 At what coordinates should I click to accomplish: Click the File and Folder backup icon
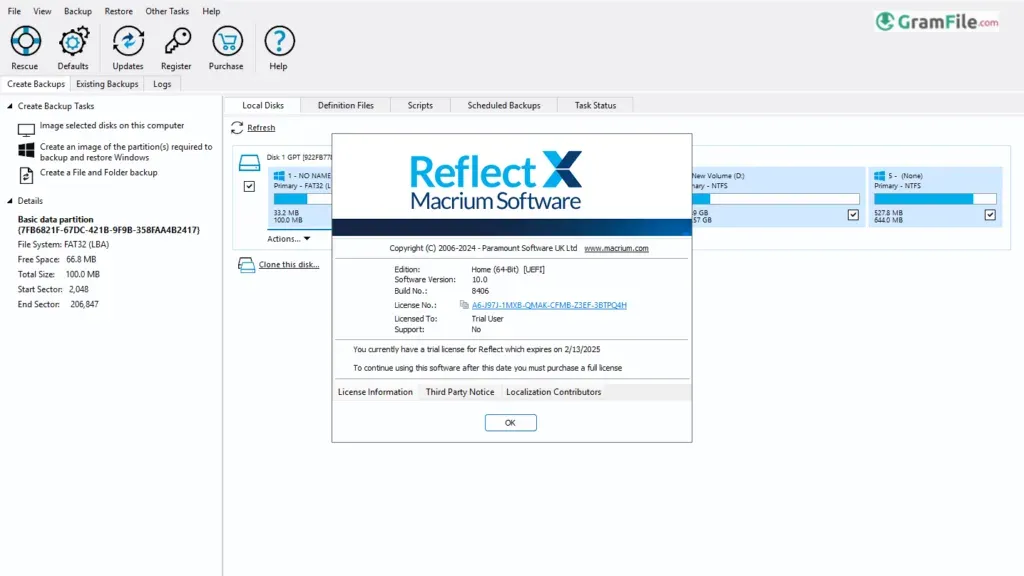tap(26, 175)
